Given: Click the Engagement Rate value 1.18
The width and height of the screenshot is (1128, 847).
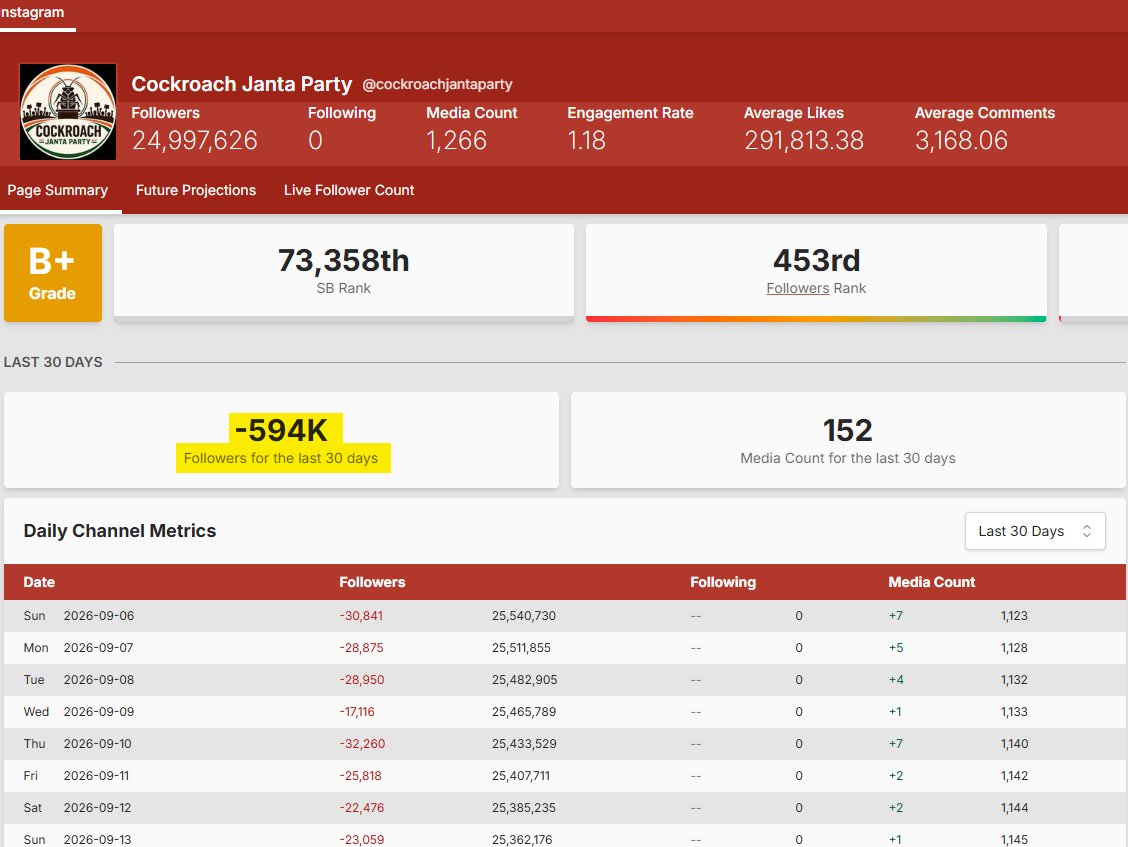Looking at the screenshot, I should click(586, 140).
